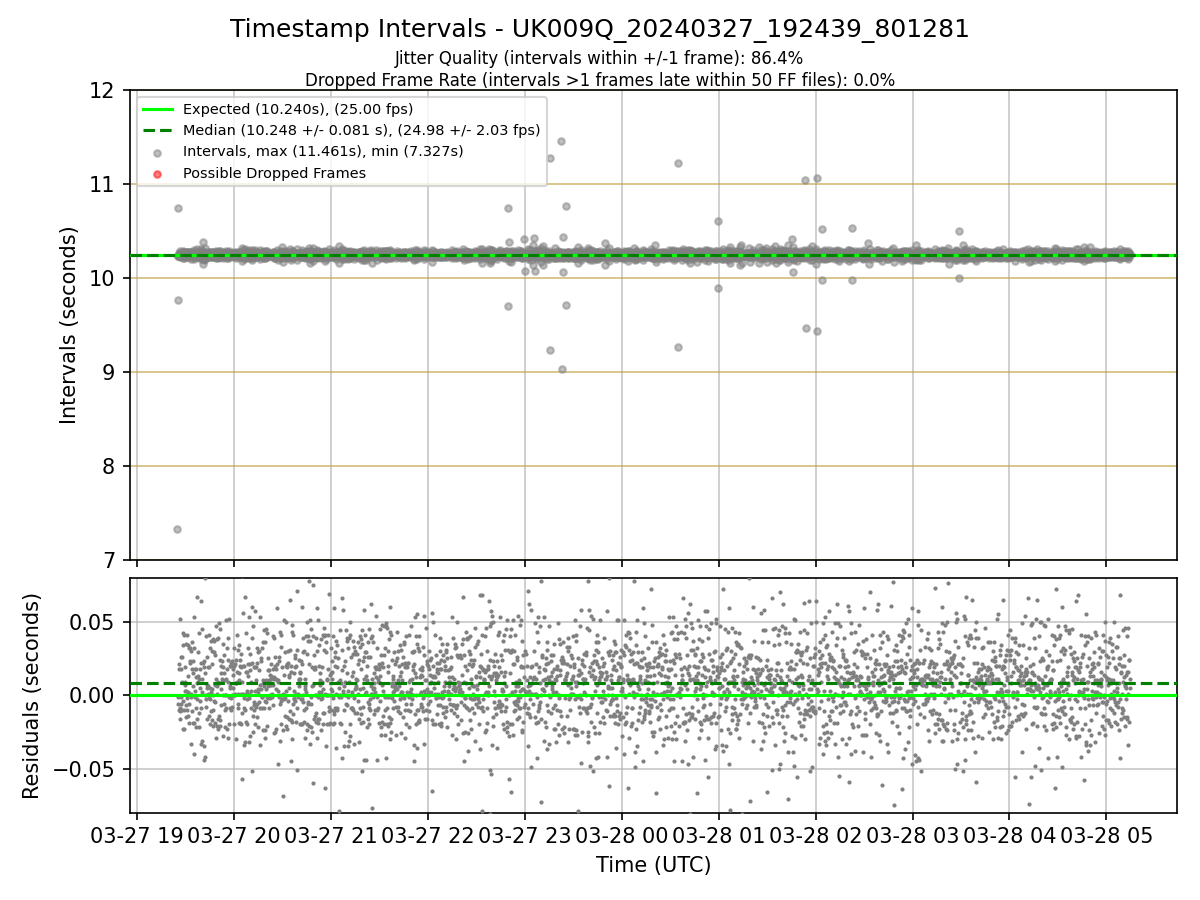Click the 'Residuals (seconds)' y-axis label
The height and width of the screenshot is (900, 1200).
pyautogui.click(x=32, y=696)
